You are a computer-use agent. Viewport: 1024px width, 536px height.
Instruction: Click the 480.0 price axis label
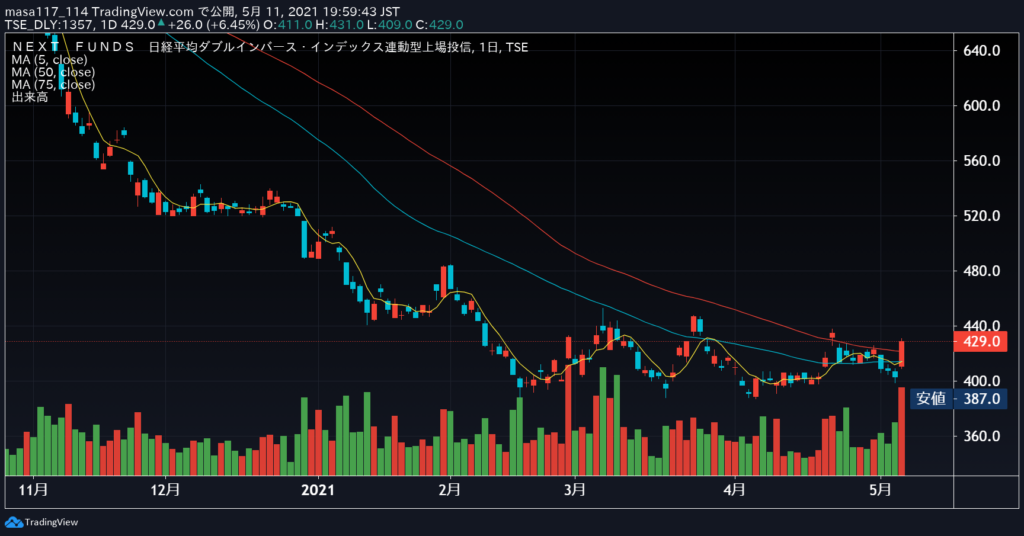click(982, 270)
